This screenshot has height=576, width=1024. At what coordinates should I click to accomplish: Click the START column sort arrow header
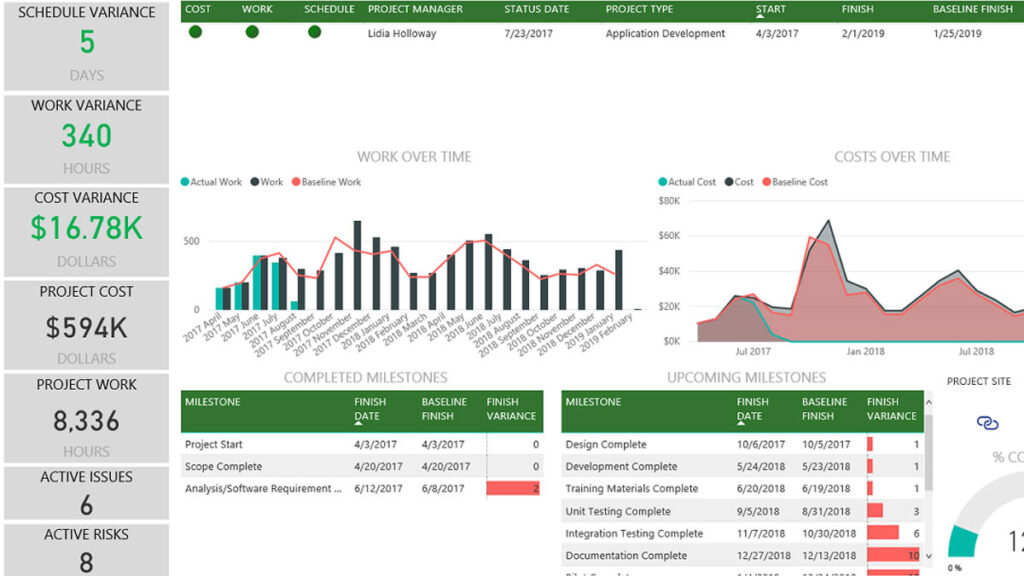pyautogui.click(x=771, y=10)
